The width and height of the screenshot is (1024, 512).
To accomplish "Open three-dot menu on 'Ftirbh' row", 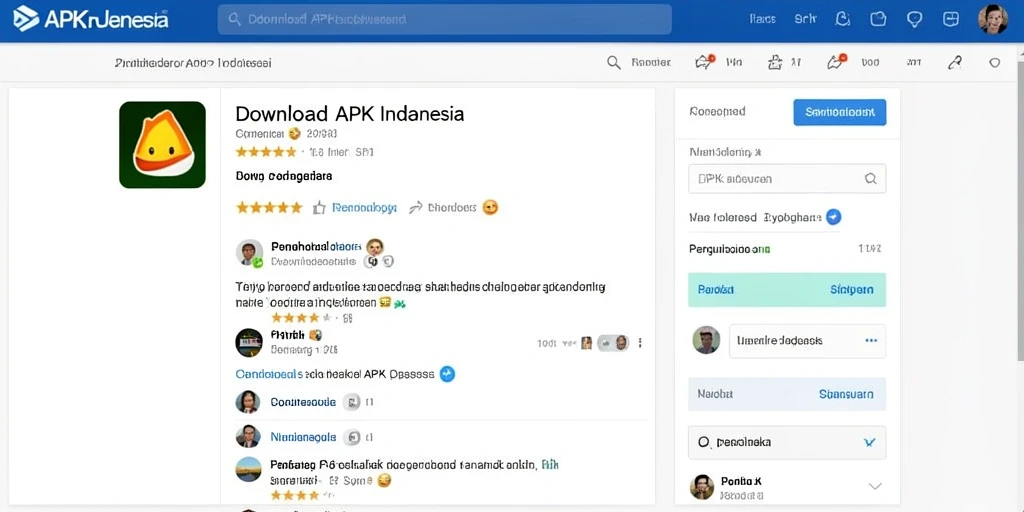I will coord(640,343).
